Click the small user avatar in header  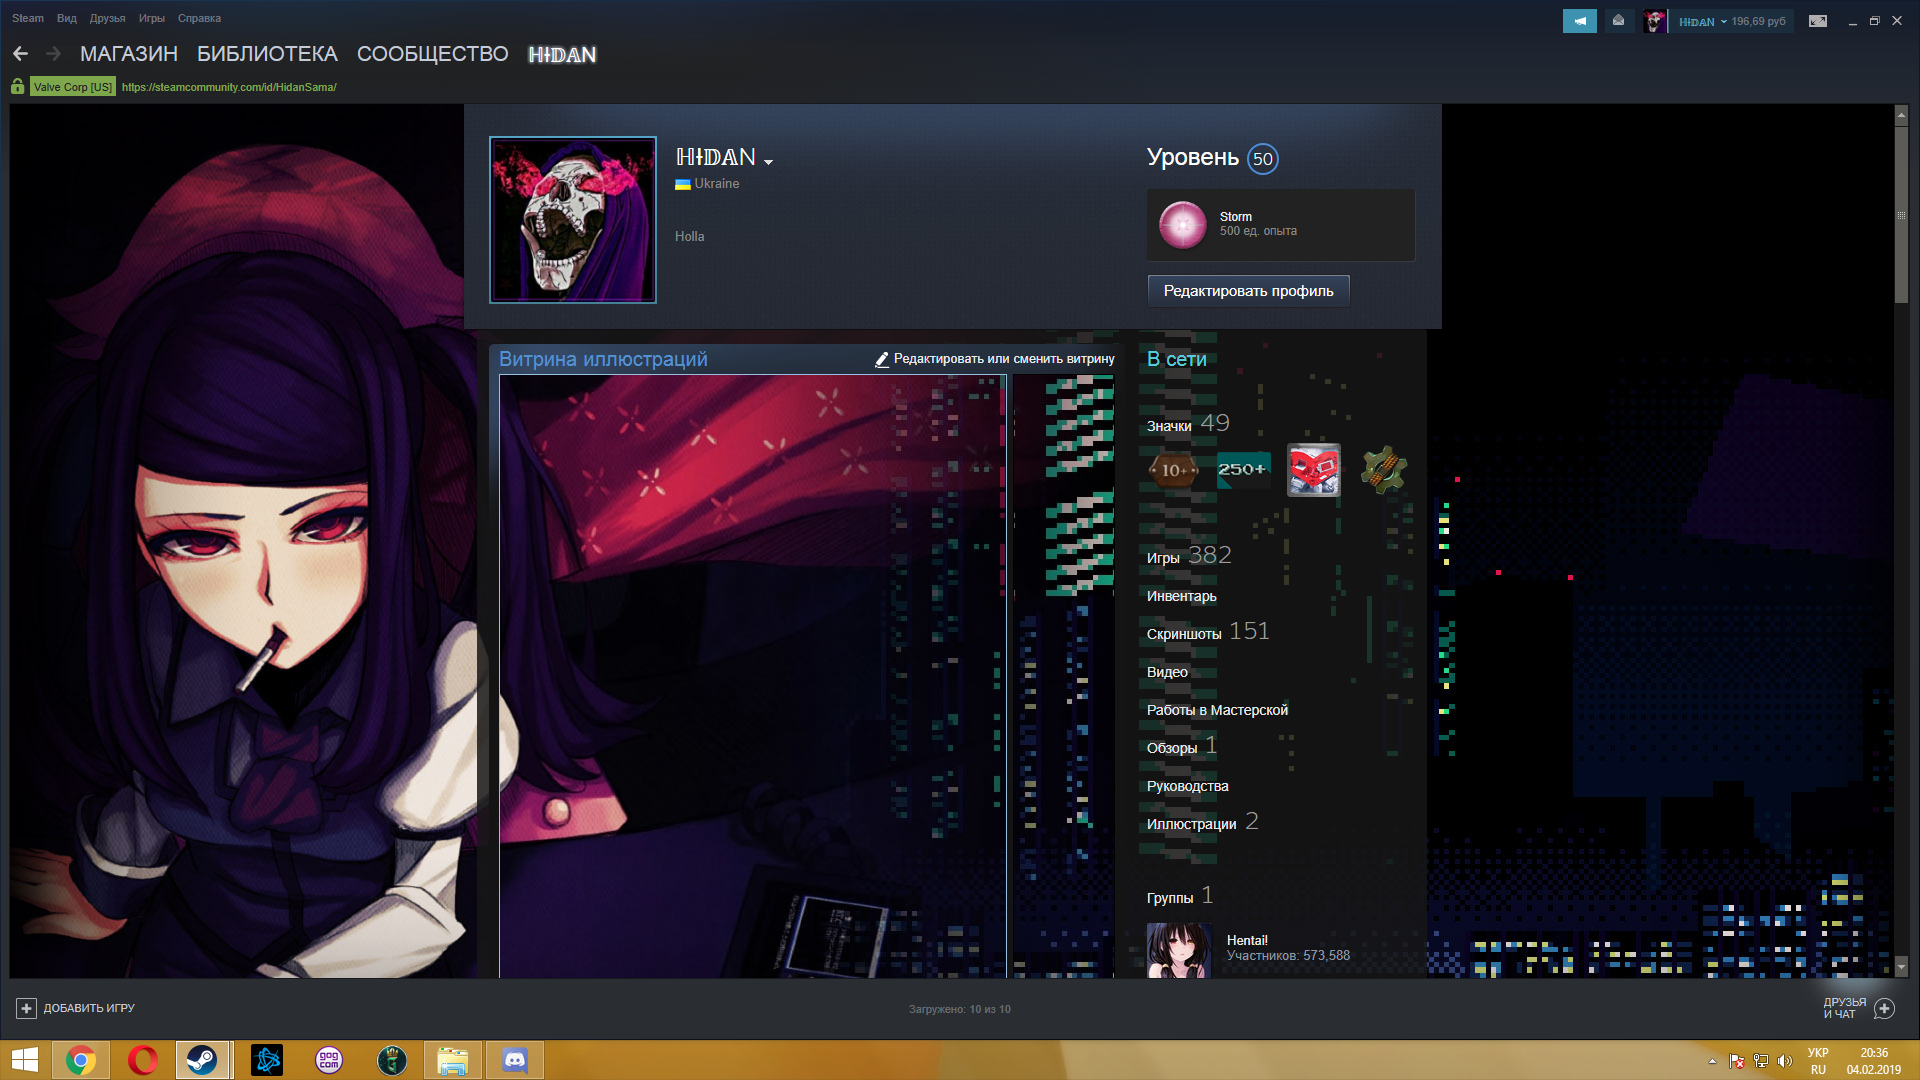pyautogui.click(x=1654, y=21)
